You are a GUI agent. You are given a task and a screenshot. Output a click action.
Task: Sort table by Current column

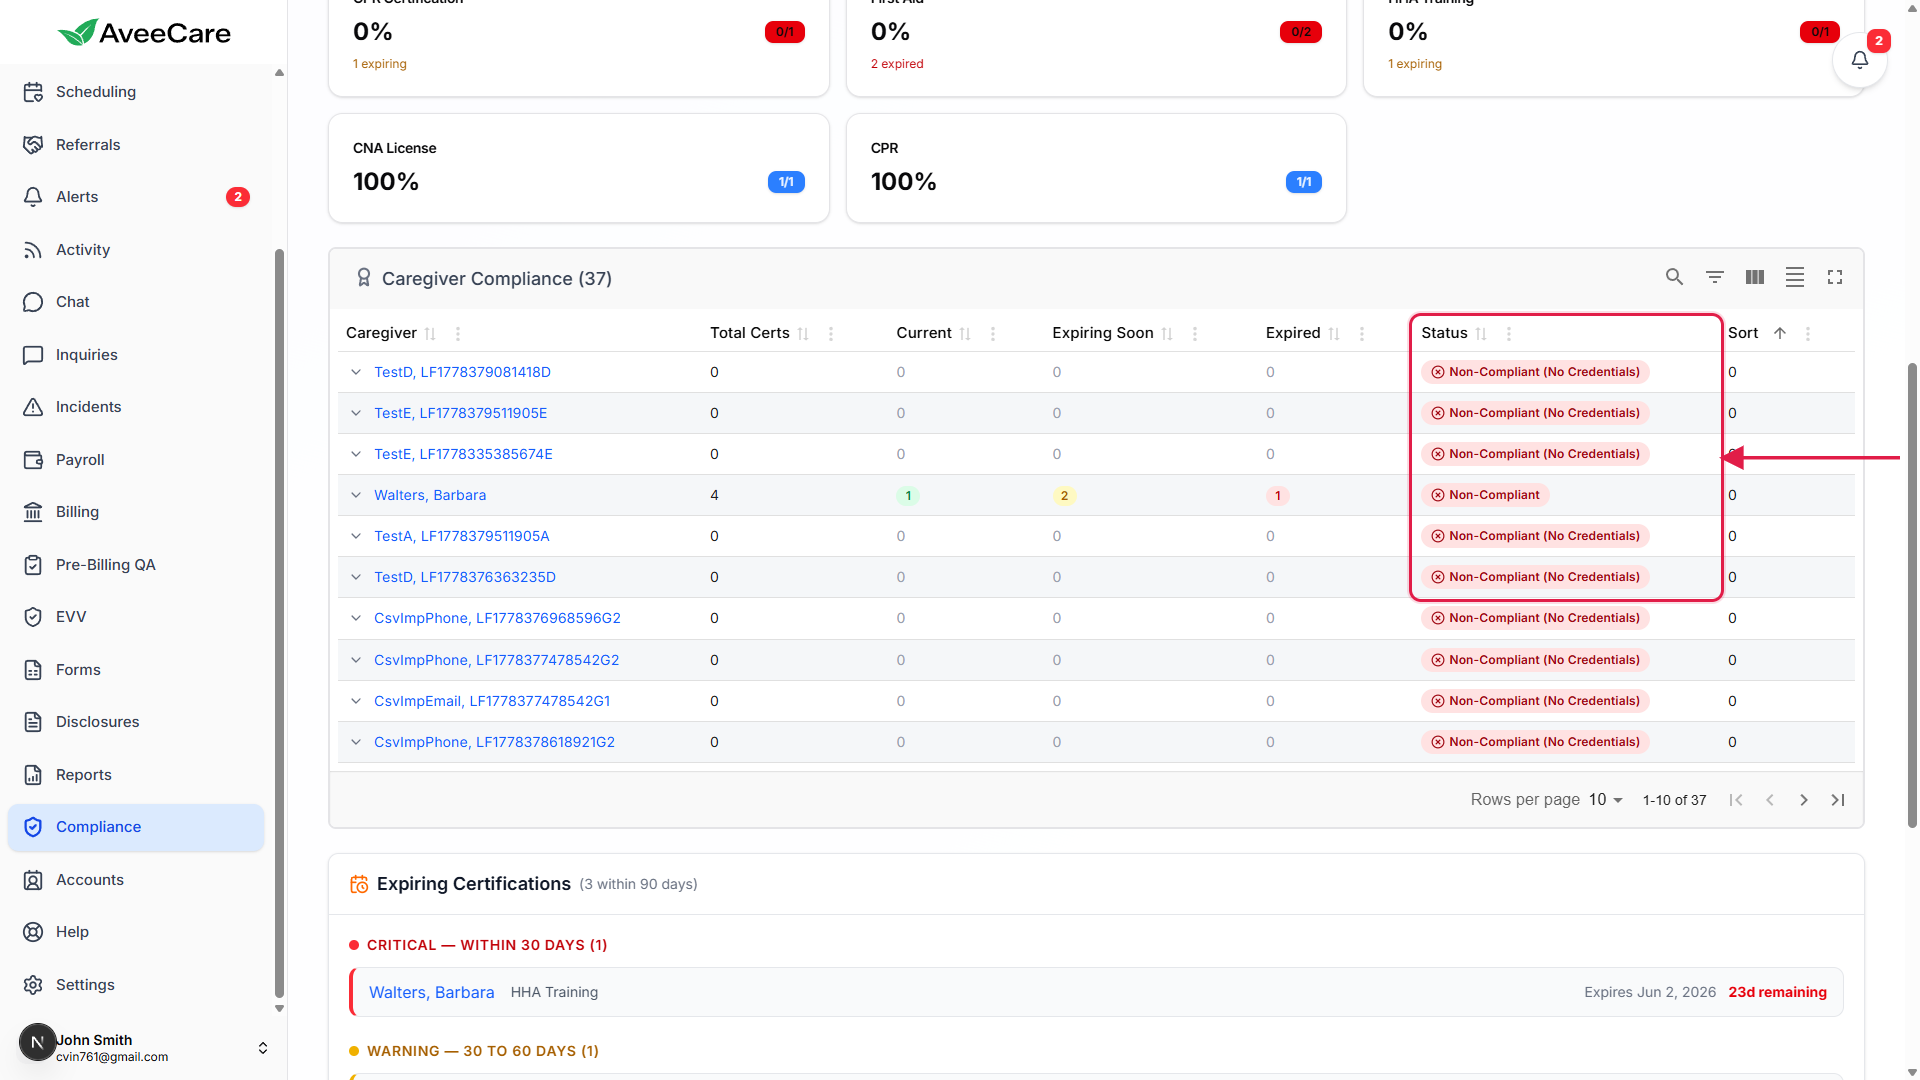(965, 334)
